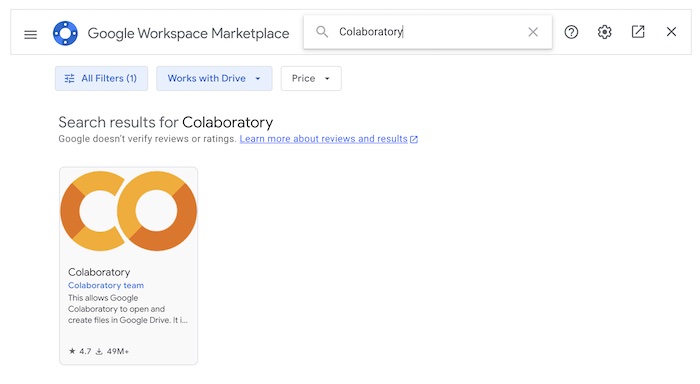Expand the Works with Drive dropdown

point(214,79)
